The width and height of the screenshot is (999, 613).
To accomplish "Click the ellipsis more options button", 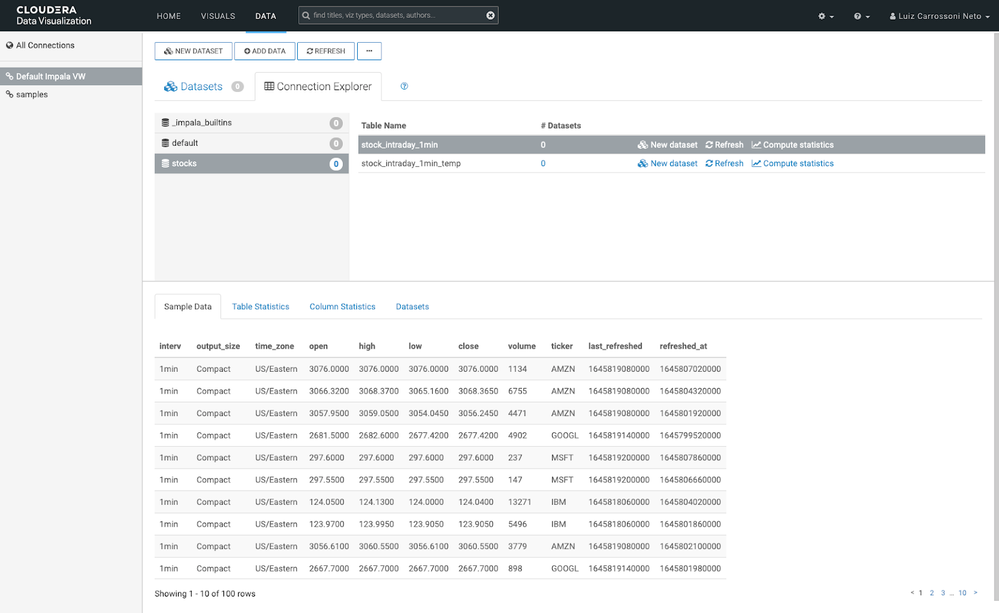I will pyautogui.click(x=369, y=51).
